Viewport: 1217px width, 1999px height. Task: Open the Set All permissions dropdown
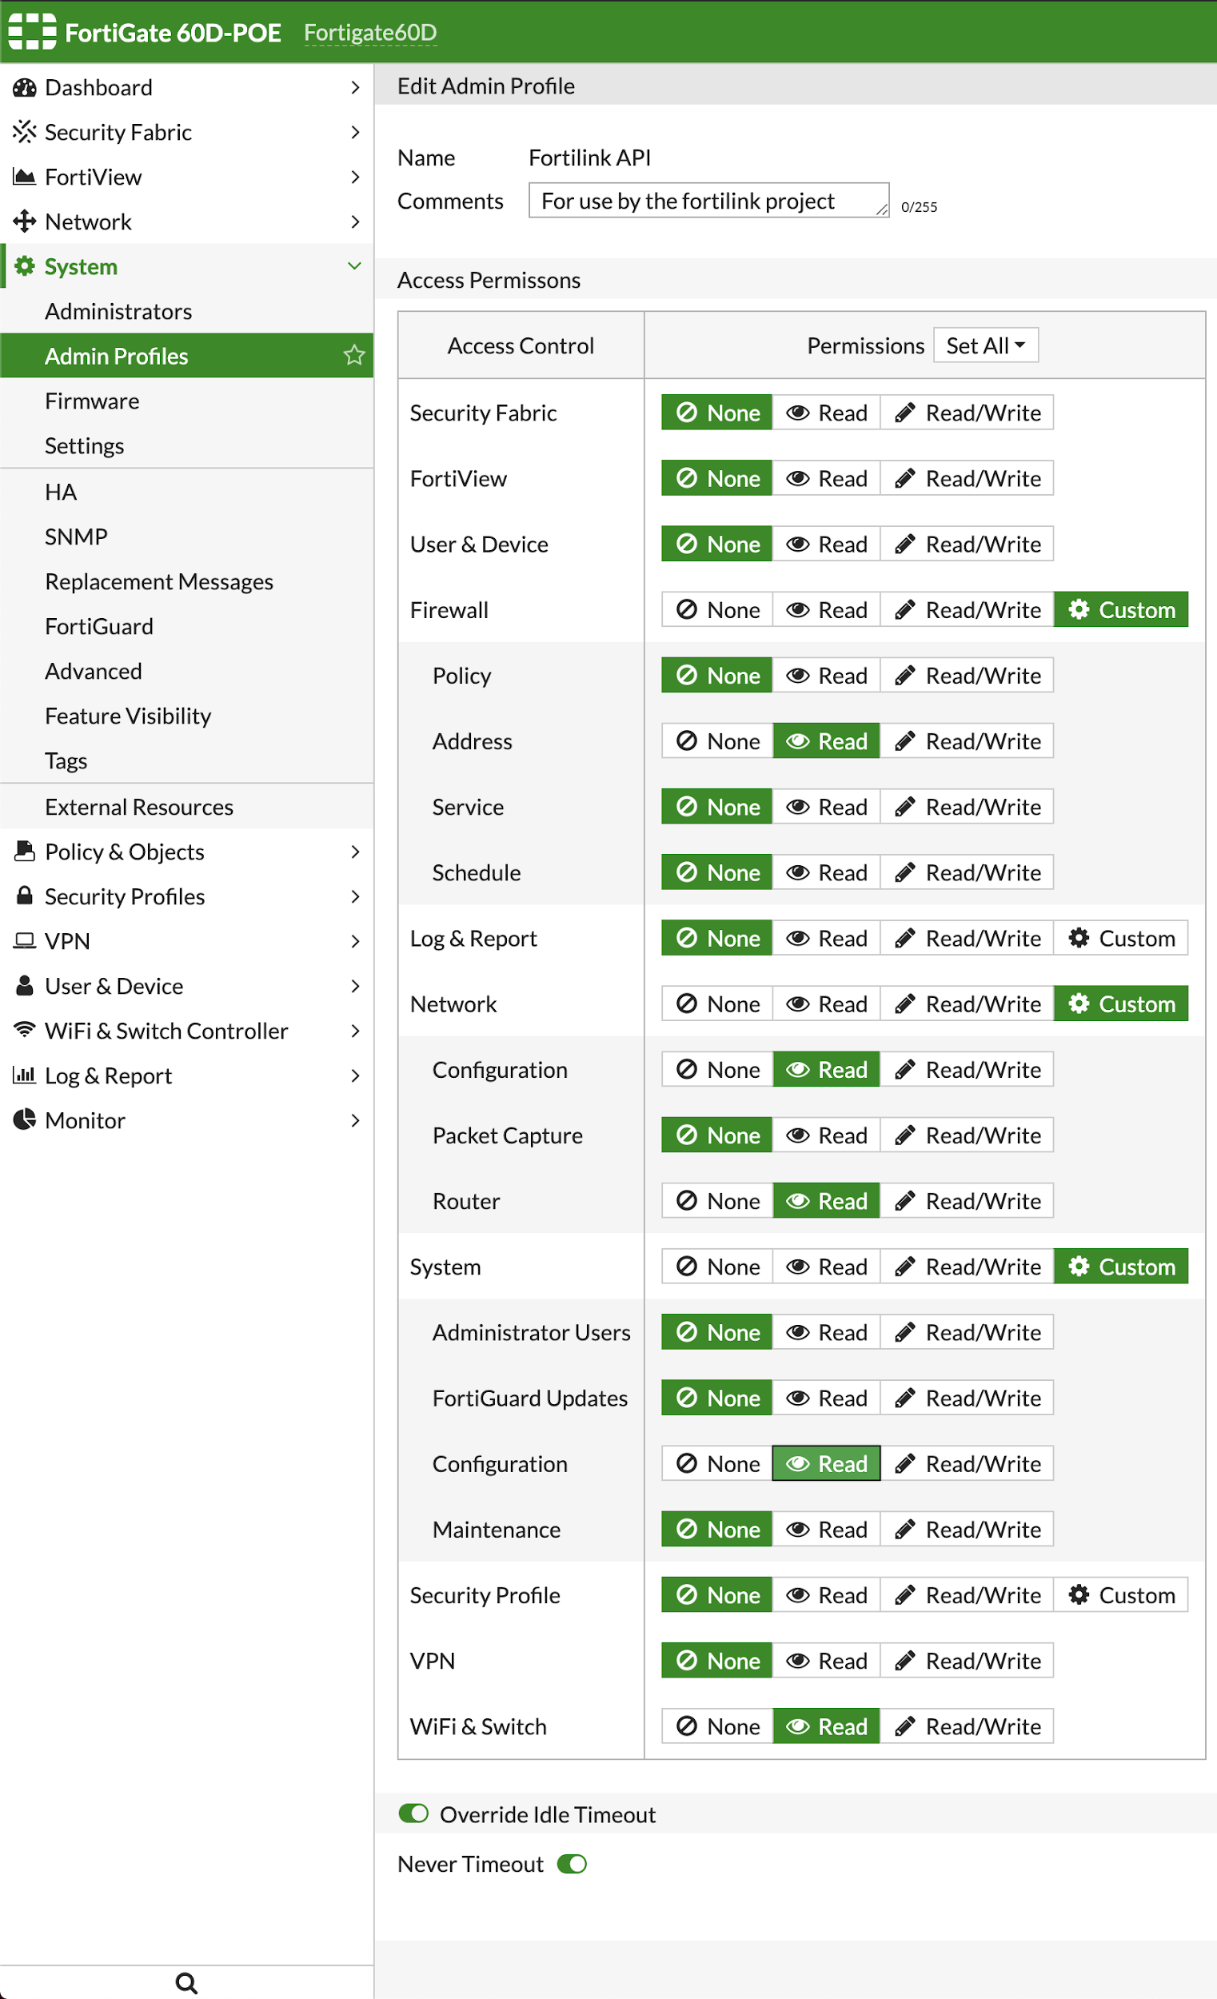click(986, 345)
